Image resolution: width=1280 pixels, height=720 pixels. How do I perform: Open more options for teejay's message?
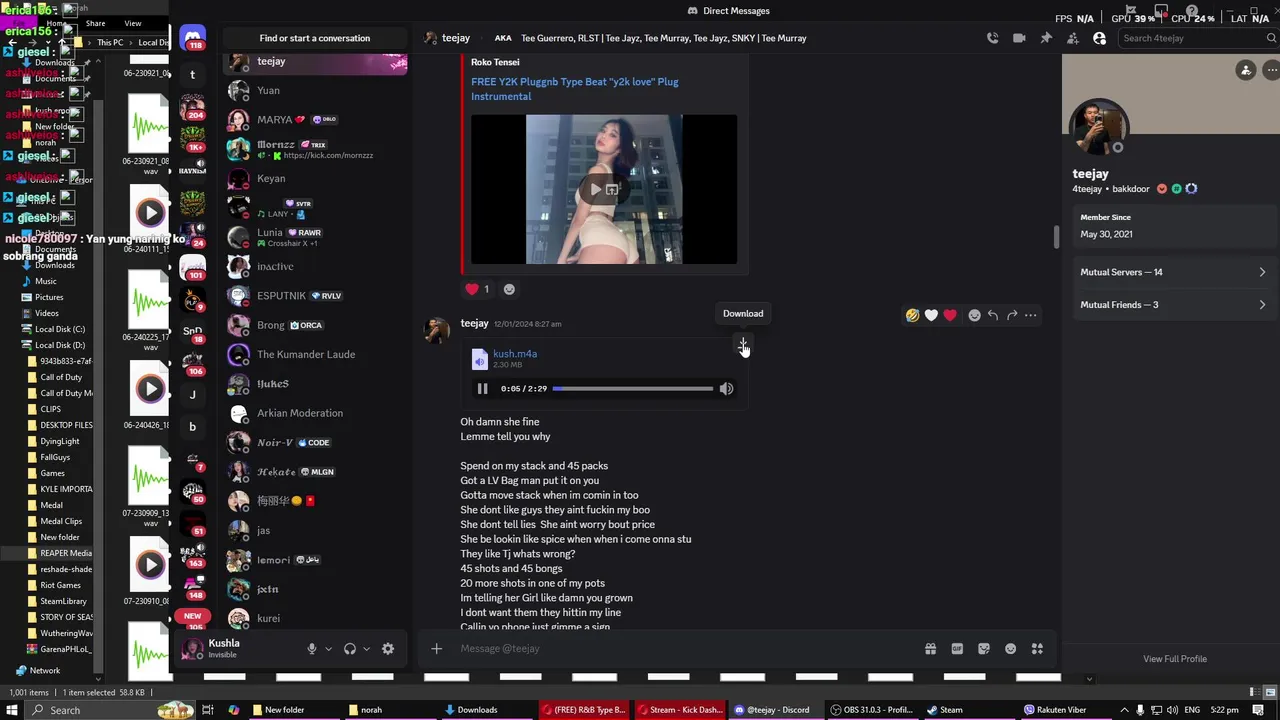click(x=1031, y=315)
